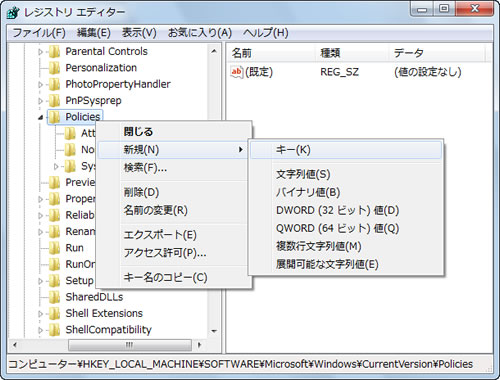
Task: Open the お気に入り(A) menu
Action: pyautogui.click(x=200, y=33)
